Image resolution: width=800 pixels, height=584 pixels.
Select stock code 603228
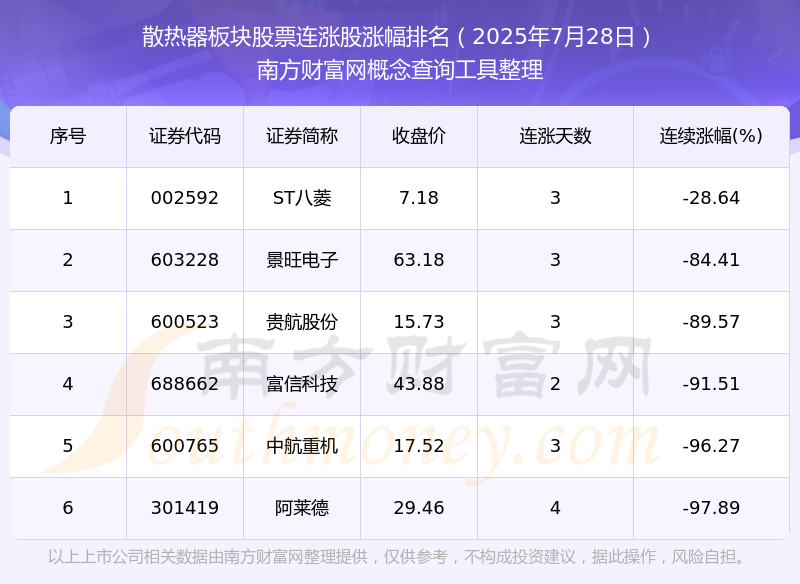coord(185,260)
